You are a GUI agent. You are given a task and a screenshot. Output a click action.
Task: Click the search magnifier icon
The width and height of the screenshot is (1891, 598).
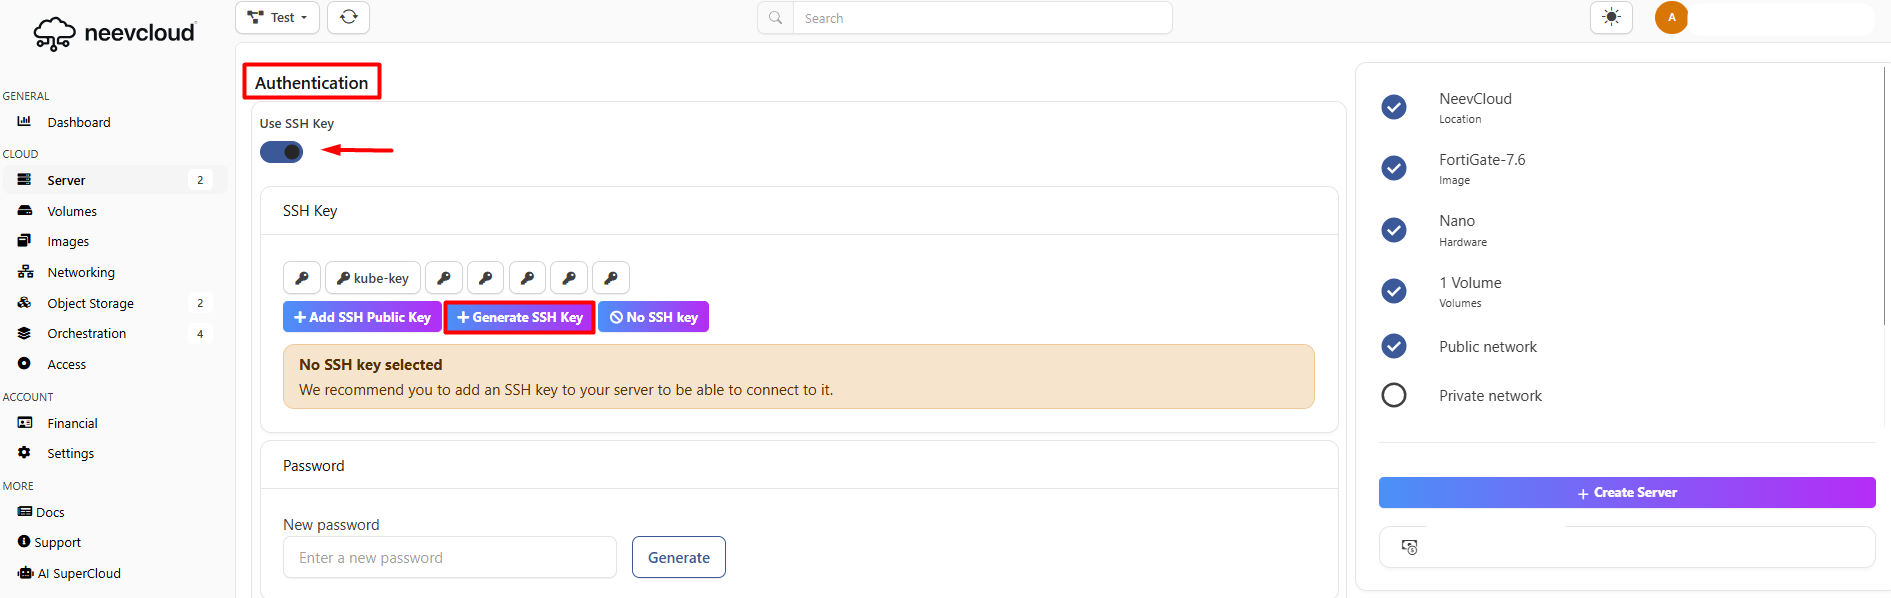tap(775, 18)
